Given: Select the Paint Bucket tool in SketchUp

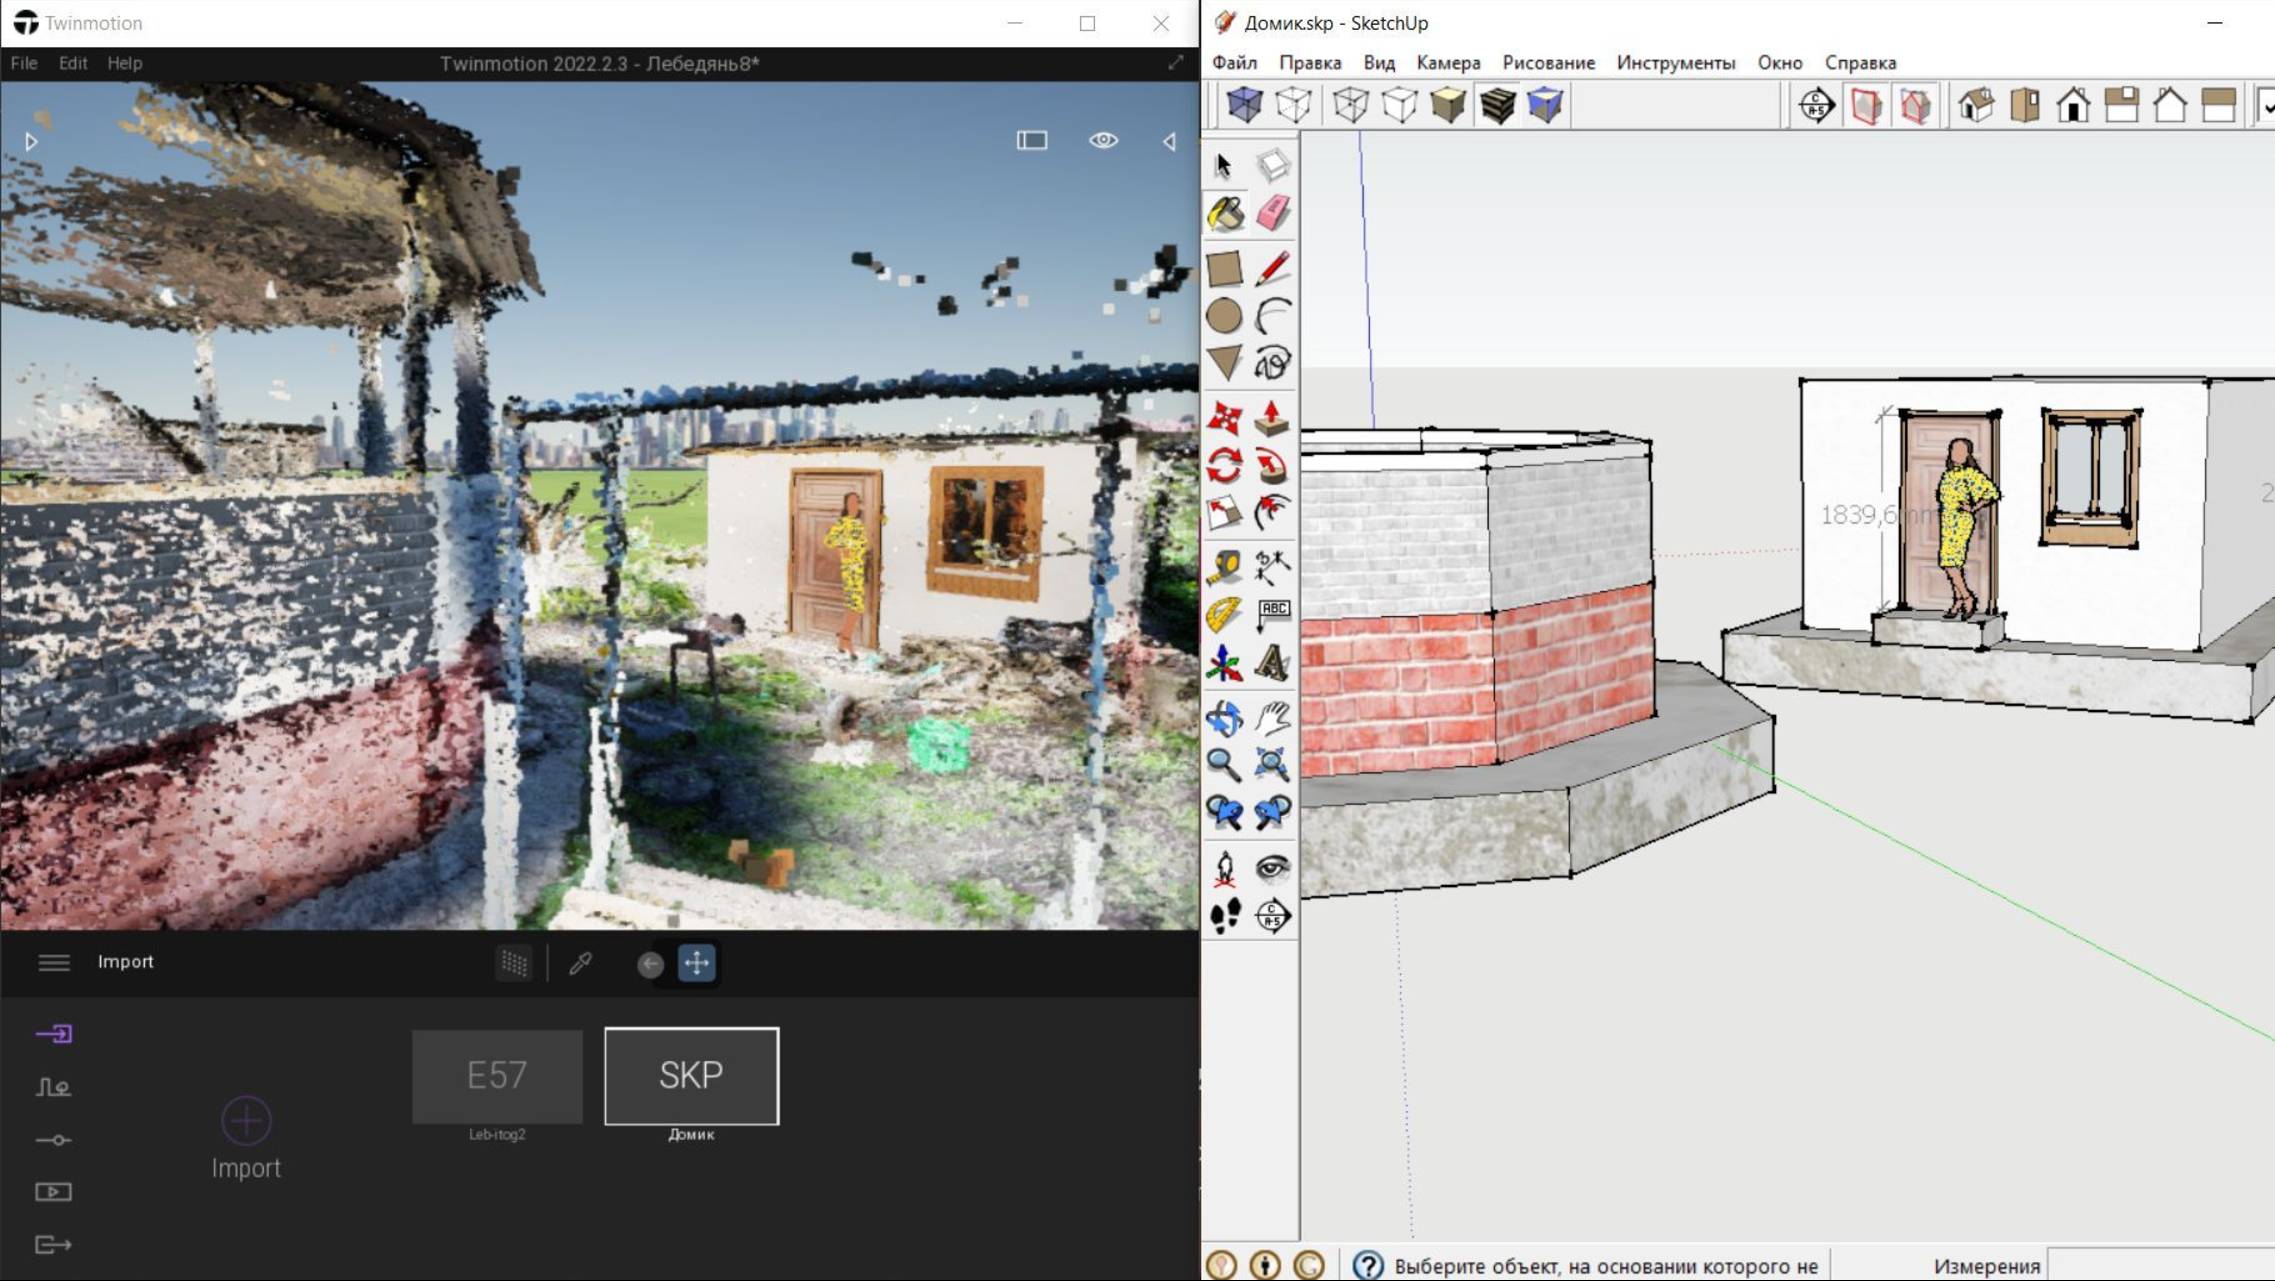Looking at the screenshot, I should 1225,214.
